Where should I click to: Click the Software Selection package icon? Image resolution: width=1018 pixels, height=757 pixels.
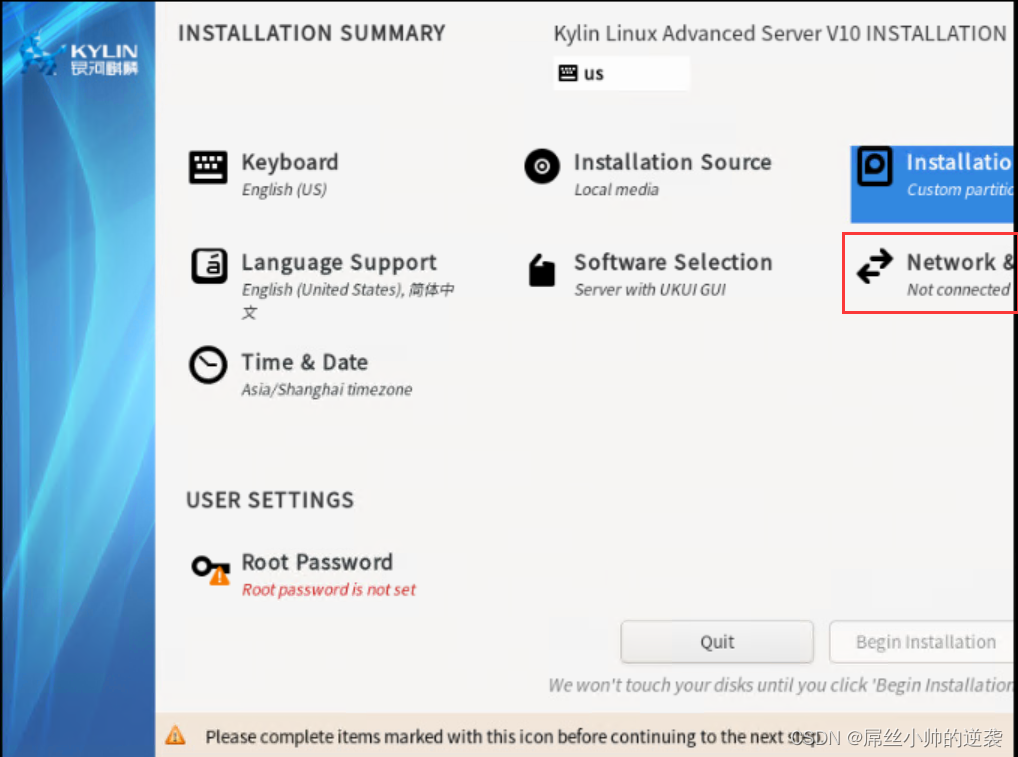[x=542, y=269]
